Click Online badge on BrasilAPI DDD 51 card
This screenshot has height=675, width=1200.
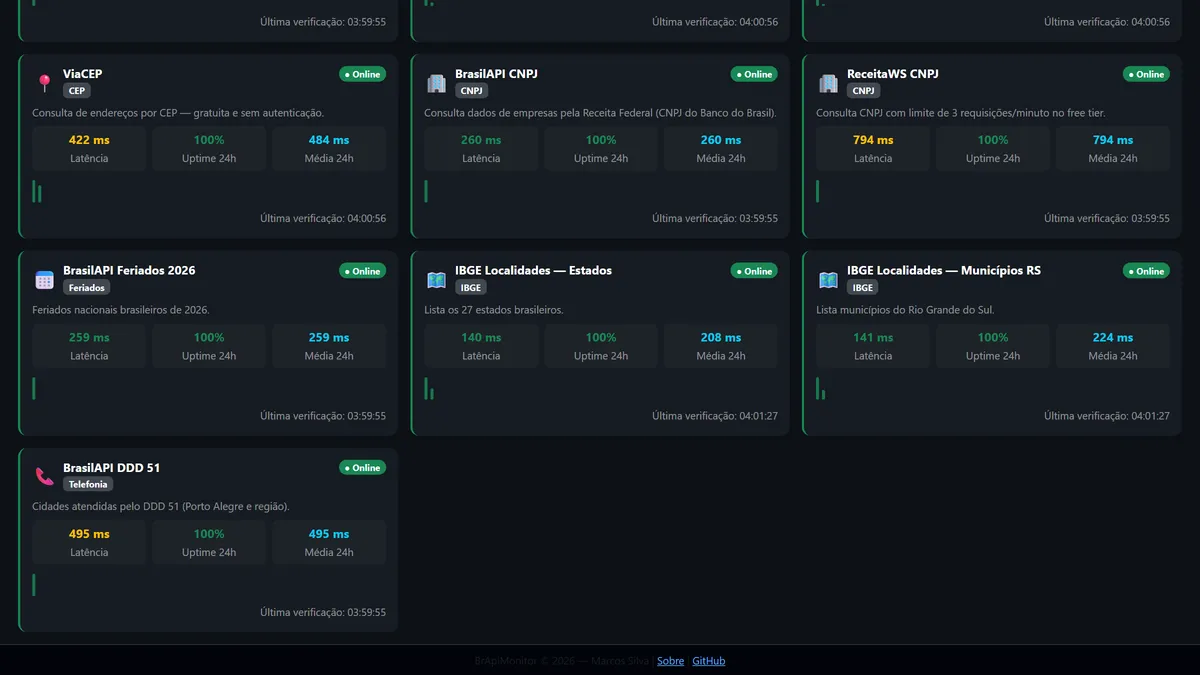coord(362,468)
